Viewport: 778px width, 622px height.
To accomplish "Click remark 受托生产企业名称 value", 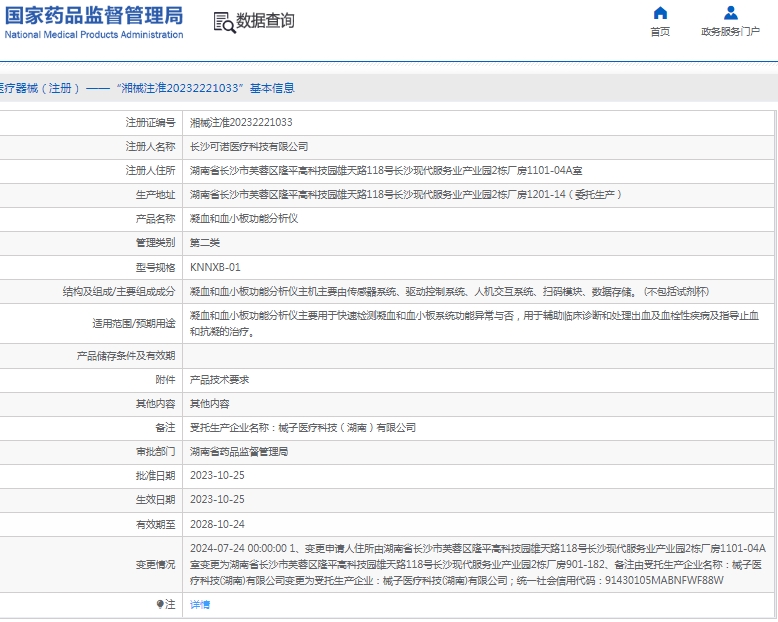I will 303,428.
